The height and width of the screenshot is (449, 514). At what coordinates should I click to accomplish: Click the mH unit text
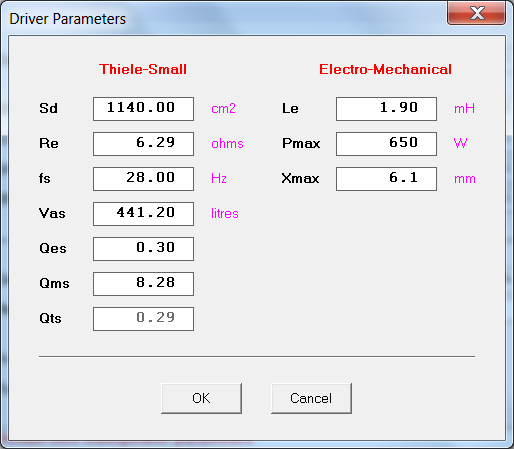click(x=464, y=109)
